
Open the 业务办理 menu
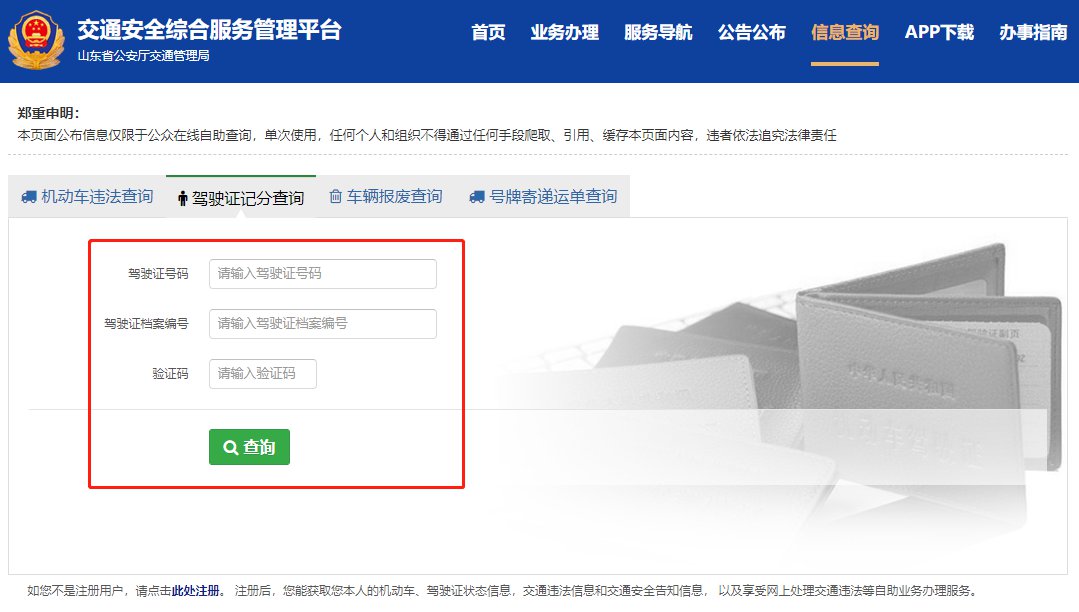point(564,32)
